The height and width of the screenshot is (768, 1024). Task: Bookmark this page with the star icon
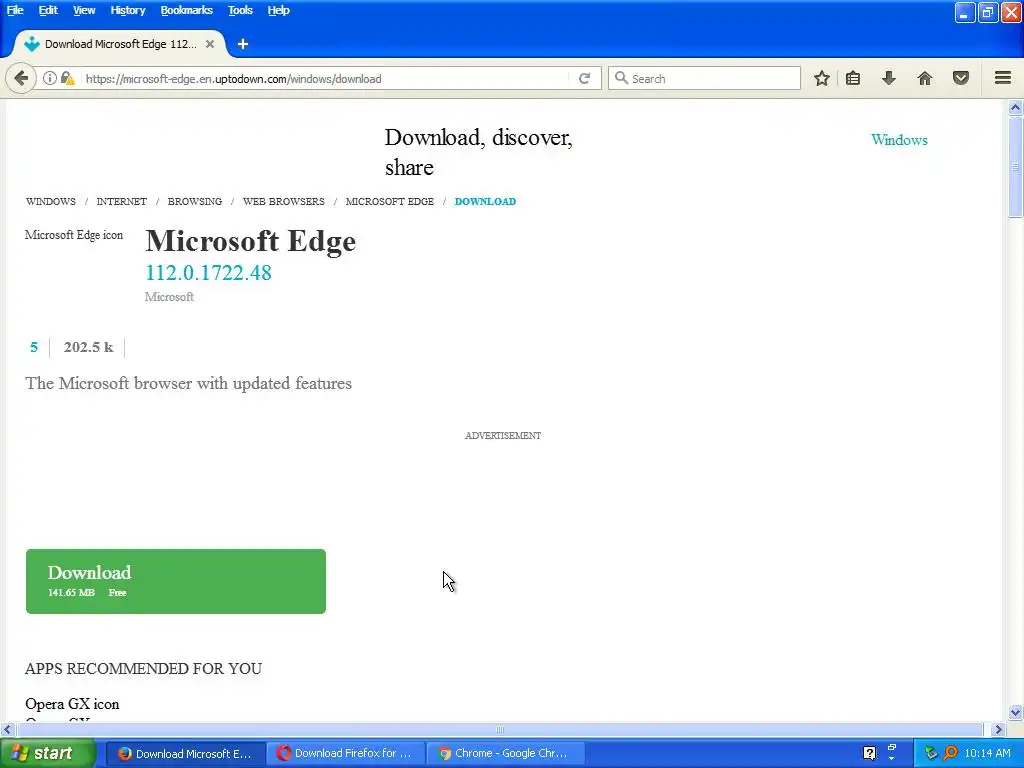(x=822, y=78)
